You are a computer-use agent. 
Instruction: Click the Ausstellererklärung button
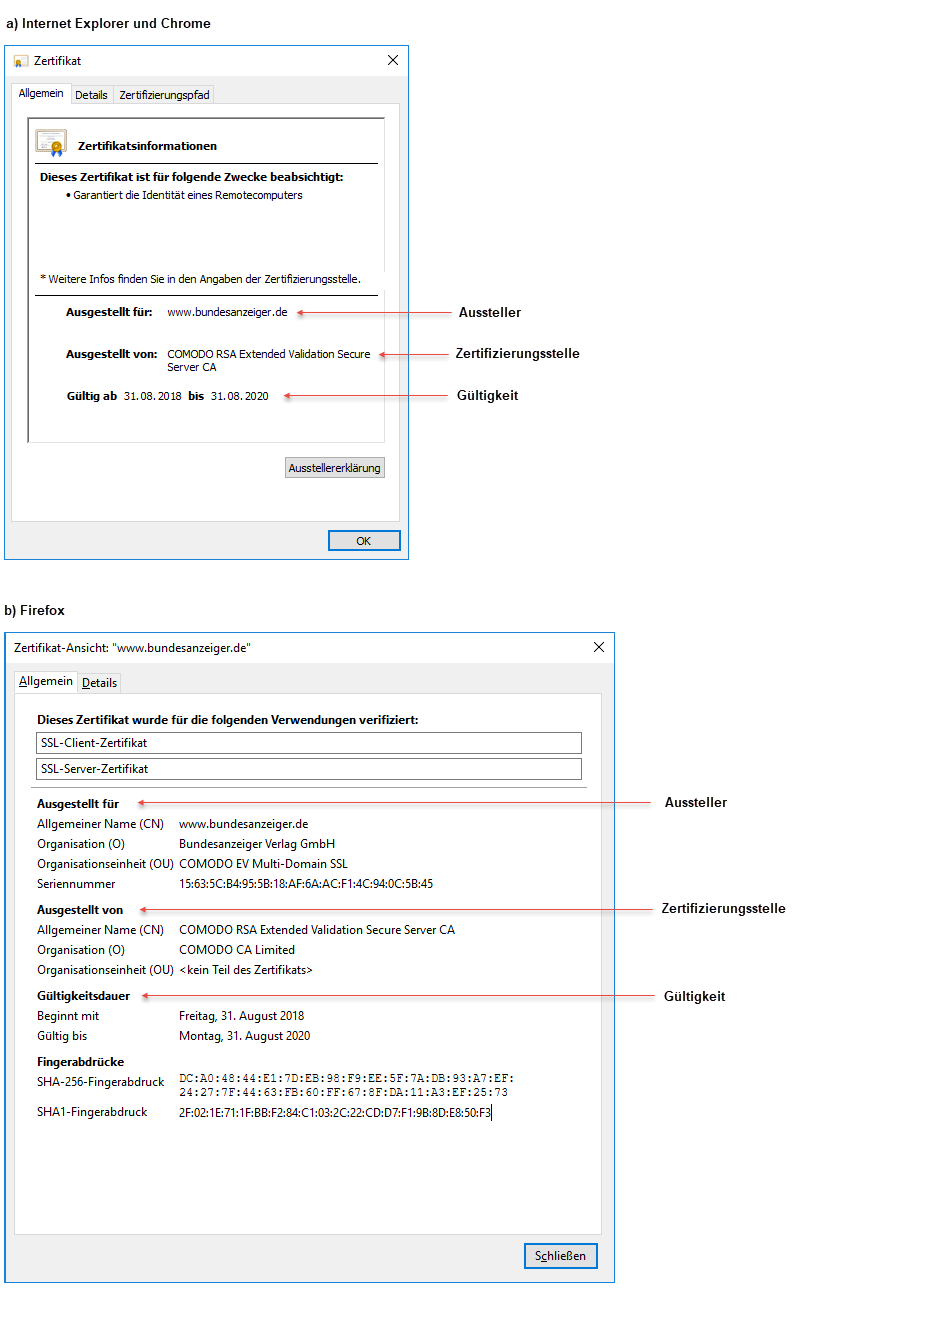pyautogui.click(x=335, y=468)
